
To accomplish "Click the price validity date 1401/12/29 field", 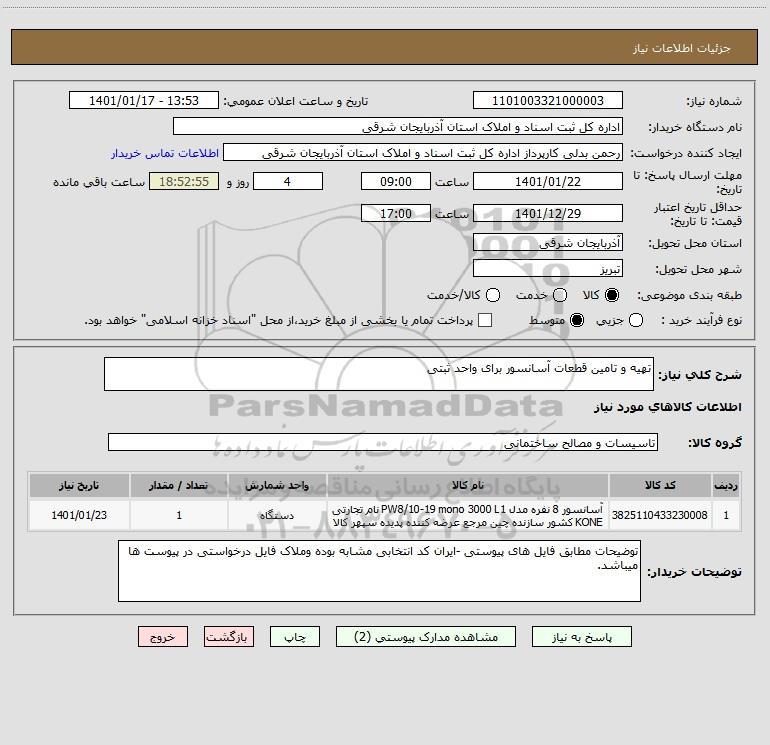I will (x=548, y=213).
